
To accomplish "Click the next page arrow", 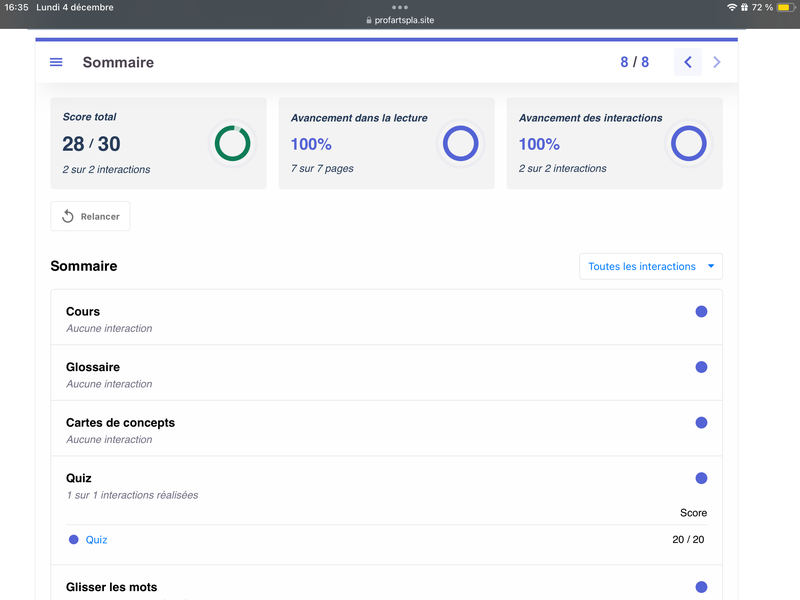I will click(716, 62).
